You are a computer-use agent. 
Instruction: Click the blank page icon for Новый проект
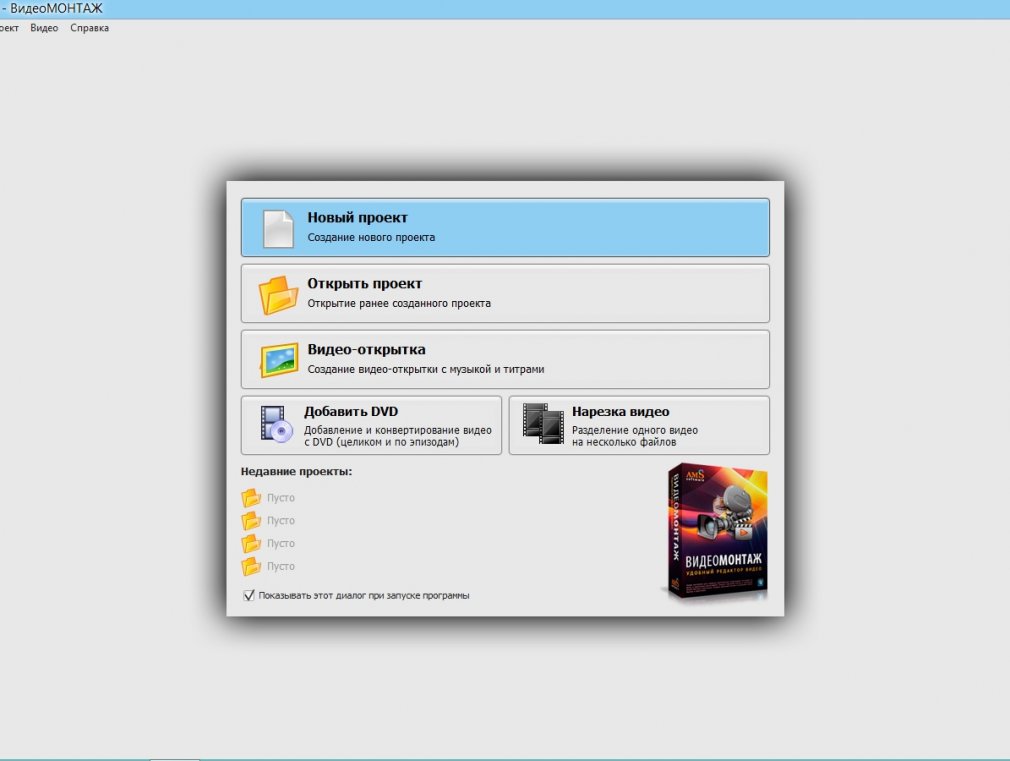click(278, 229)
